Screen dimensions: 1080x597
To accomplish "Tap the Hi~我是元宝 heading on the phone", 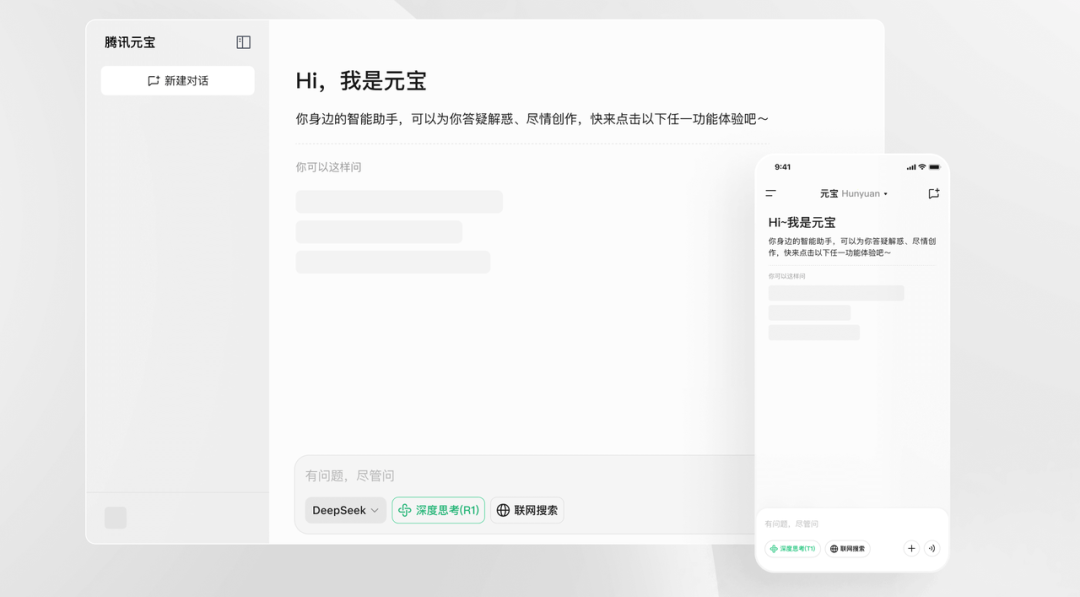I will [802, 222].
